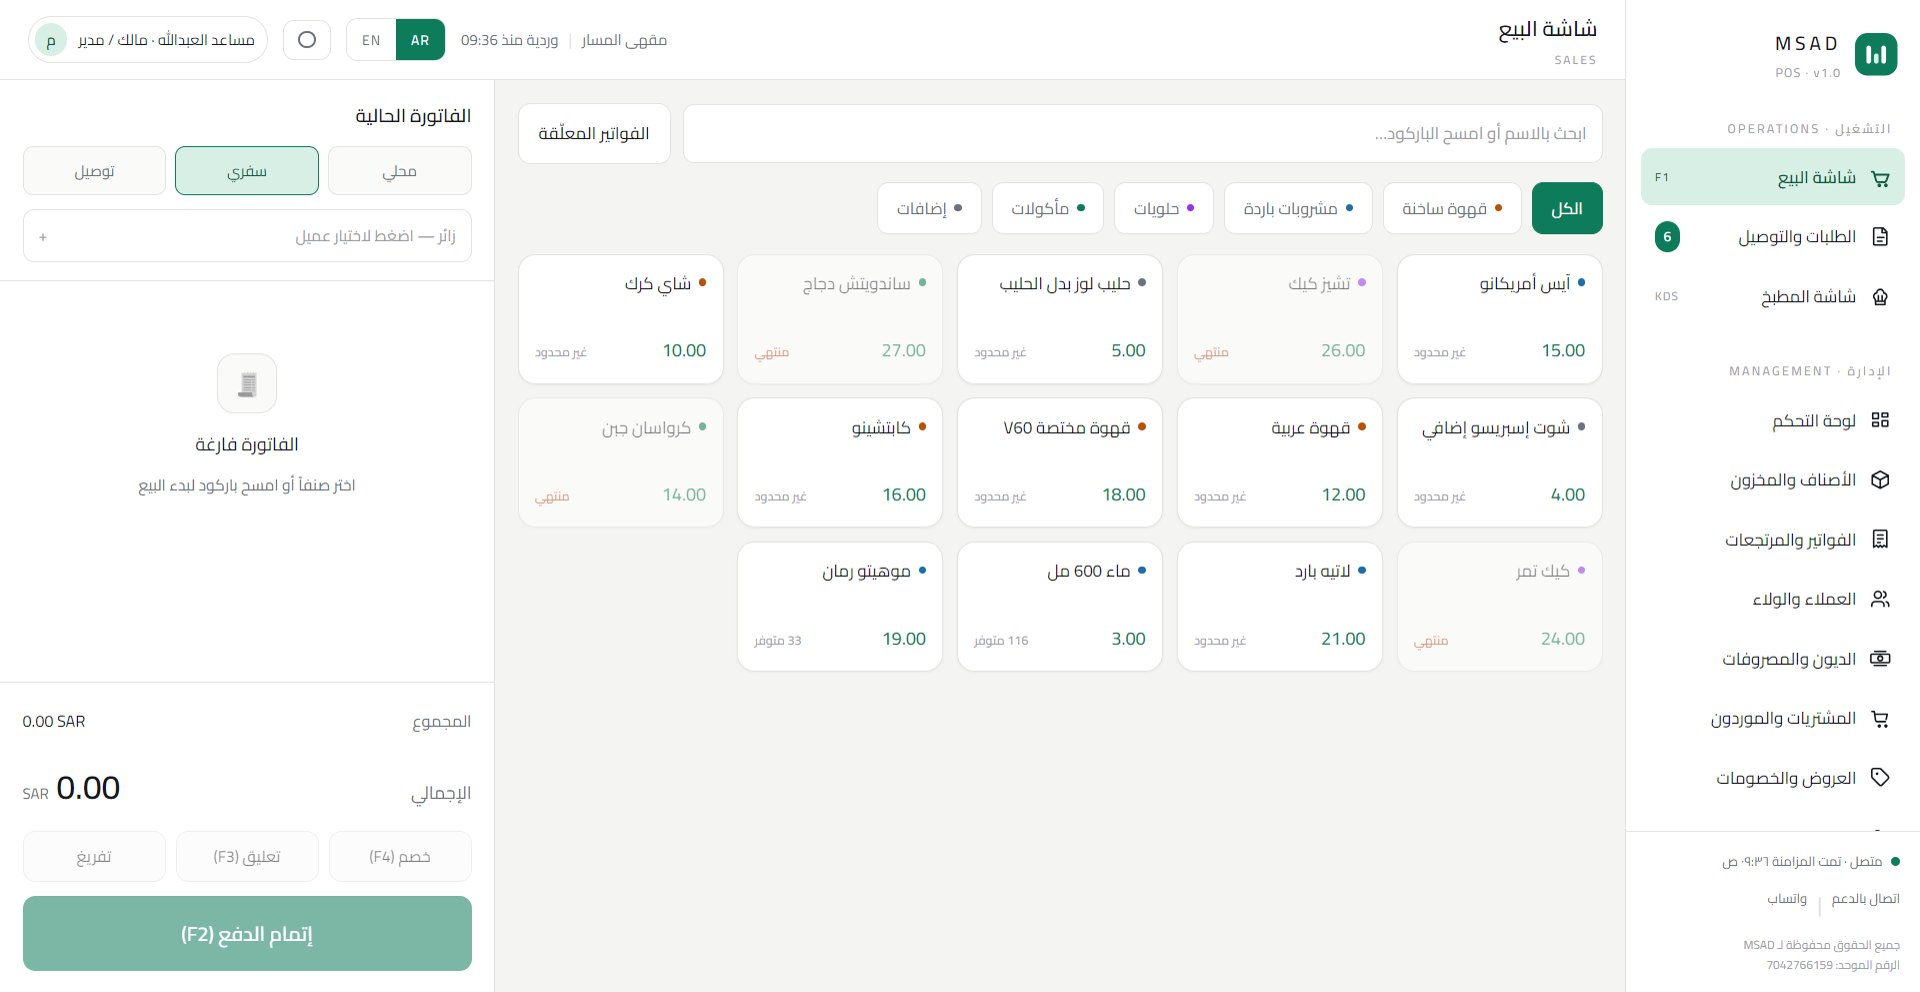The image size is (1920, 992).
Task: Open user menu مساعد العبدالله
Action: [x=148, y=40]
